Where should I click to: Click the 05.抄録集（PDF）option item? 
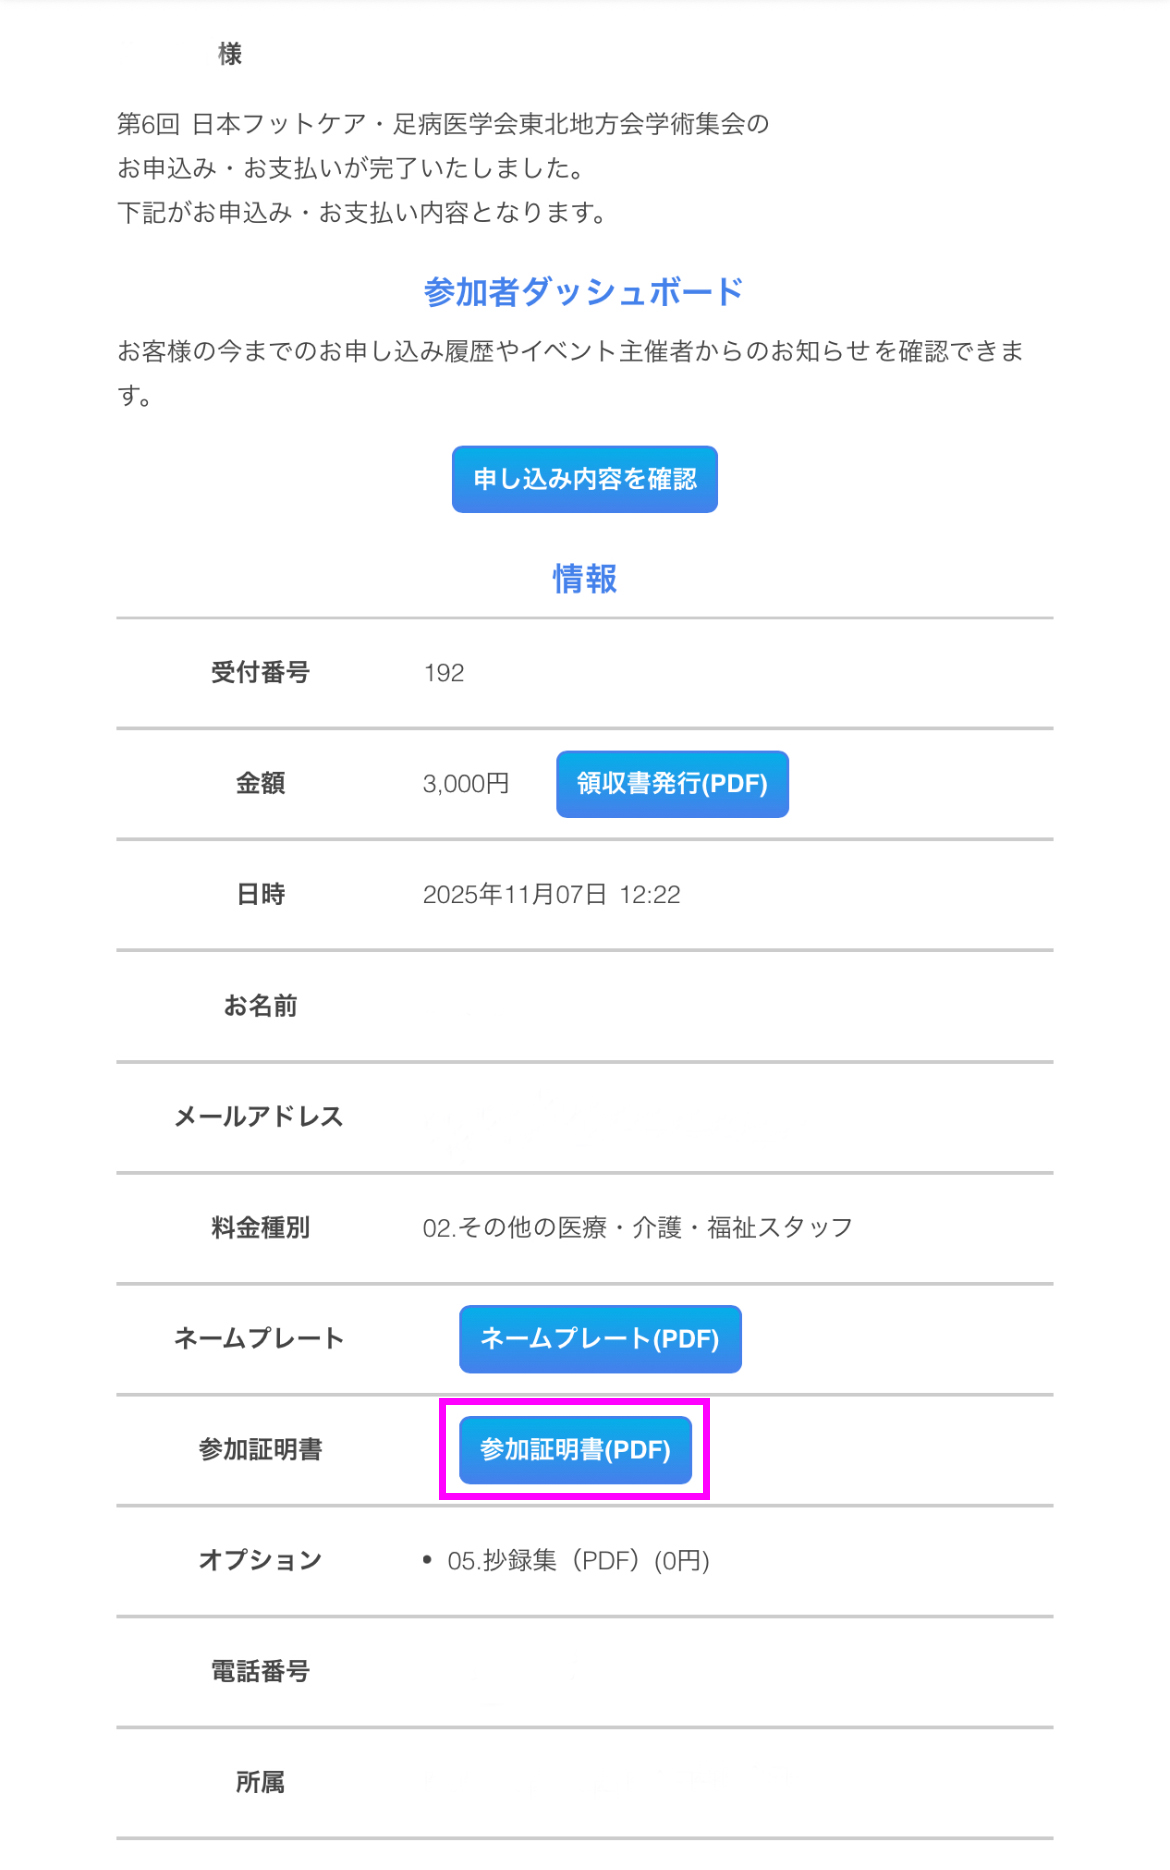[578, 1561]
